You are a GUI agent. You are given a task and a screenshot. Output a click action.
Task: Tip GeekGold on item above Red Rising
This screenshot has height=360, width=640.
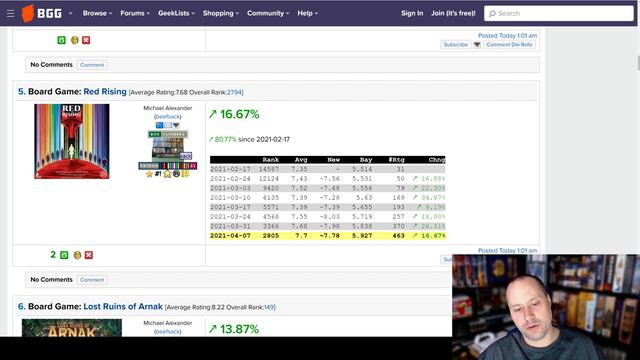[x=75, y=40]
